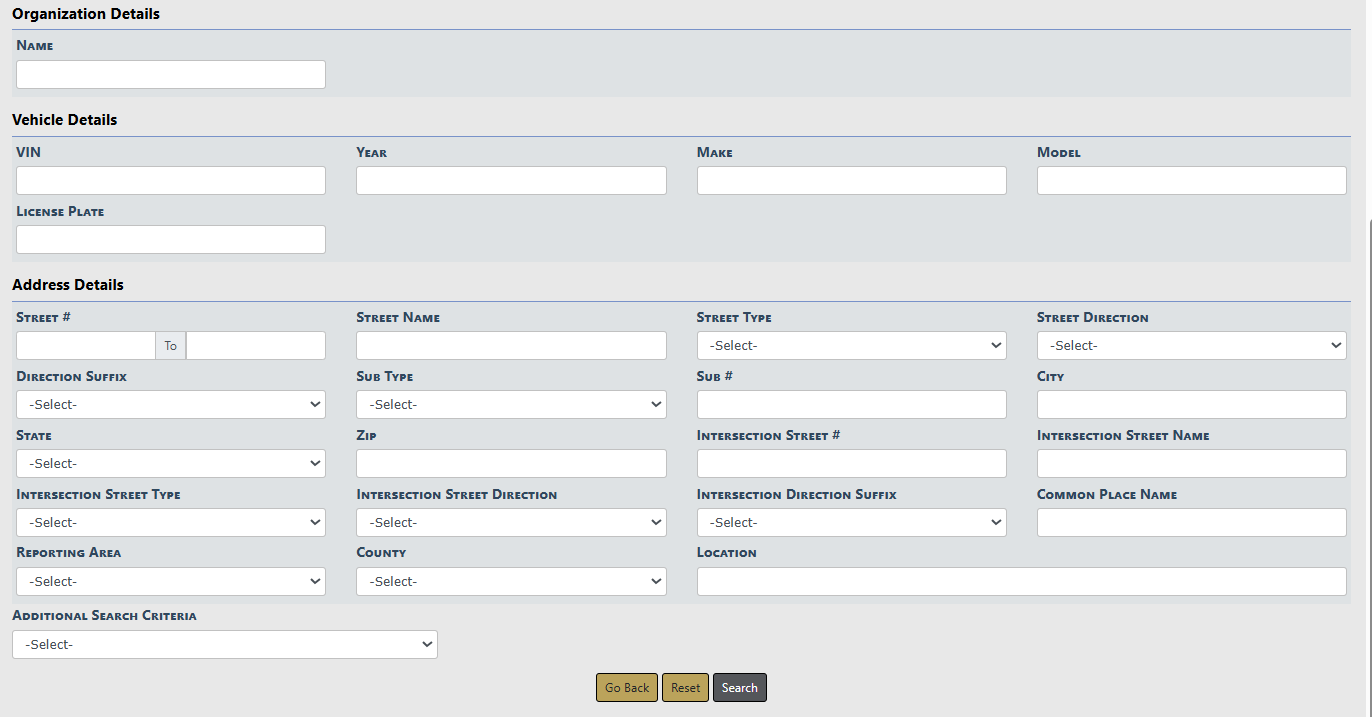Open the State dropdown

pos(171,464)
